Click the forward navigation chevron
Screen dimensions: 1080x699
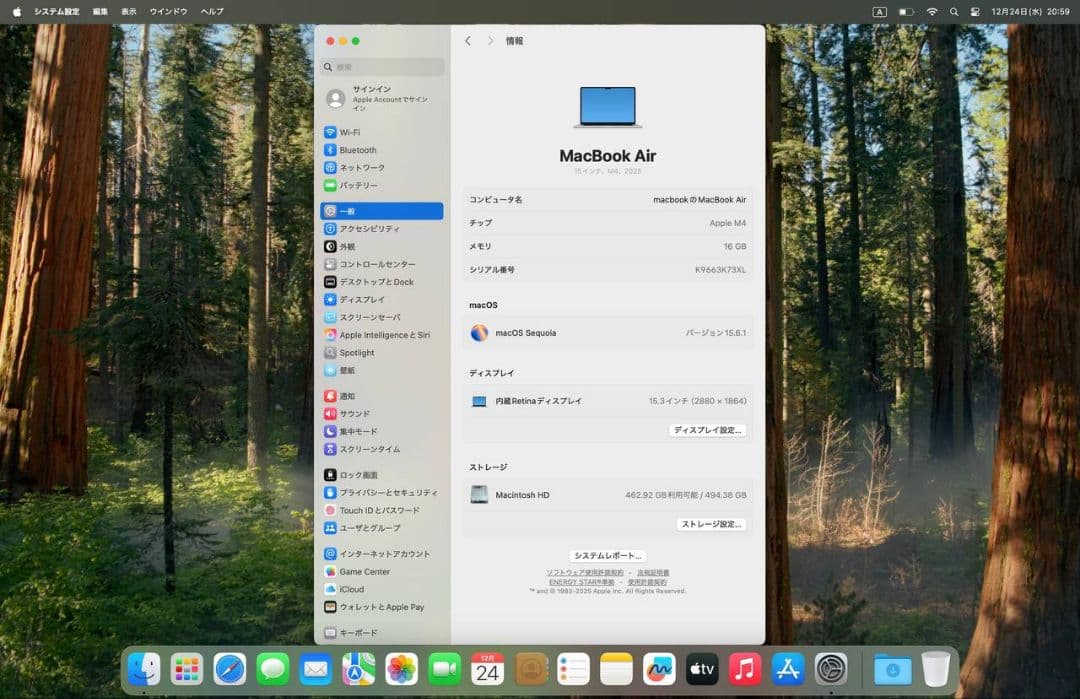489,40
